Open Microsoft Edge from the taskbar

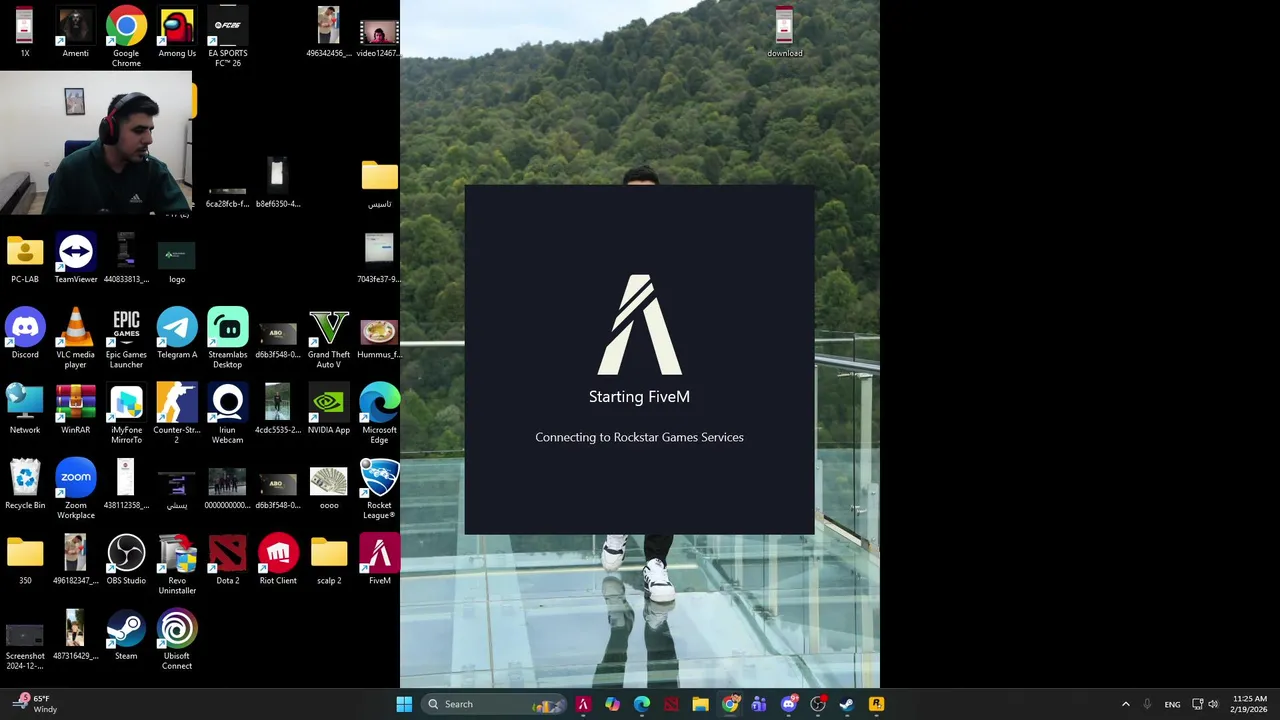[642, 704]
